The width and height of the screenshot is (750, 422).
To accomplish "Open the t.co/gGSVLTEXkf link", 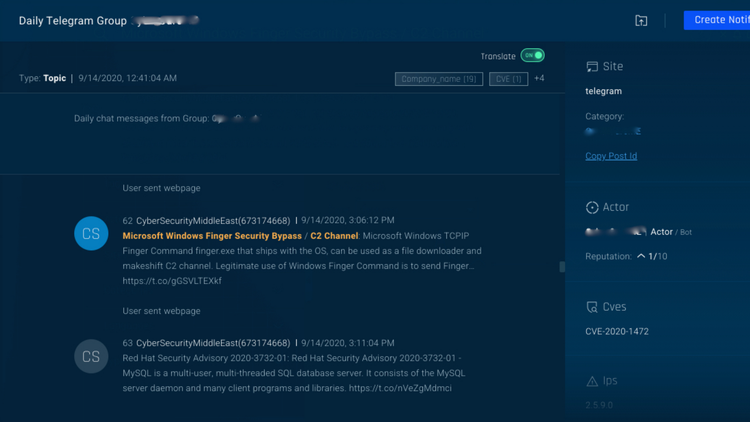I will click(172, 281).
